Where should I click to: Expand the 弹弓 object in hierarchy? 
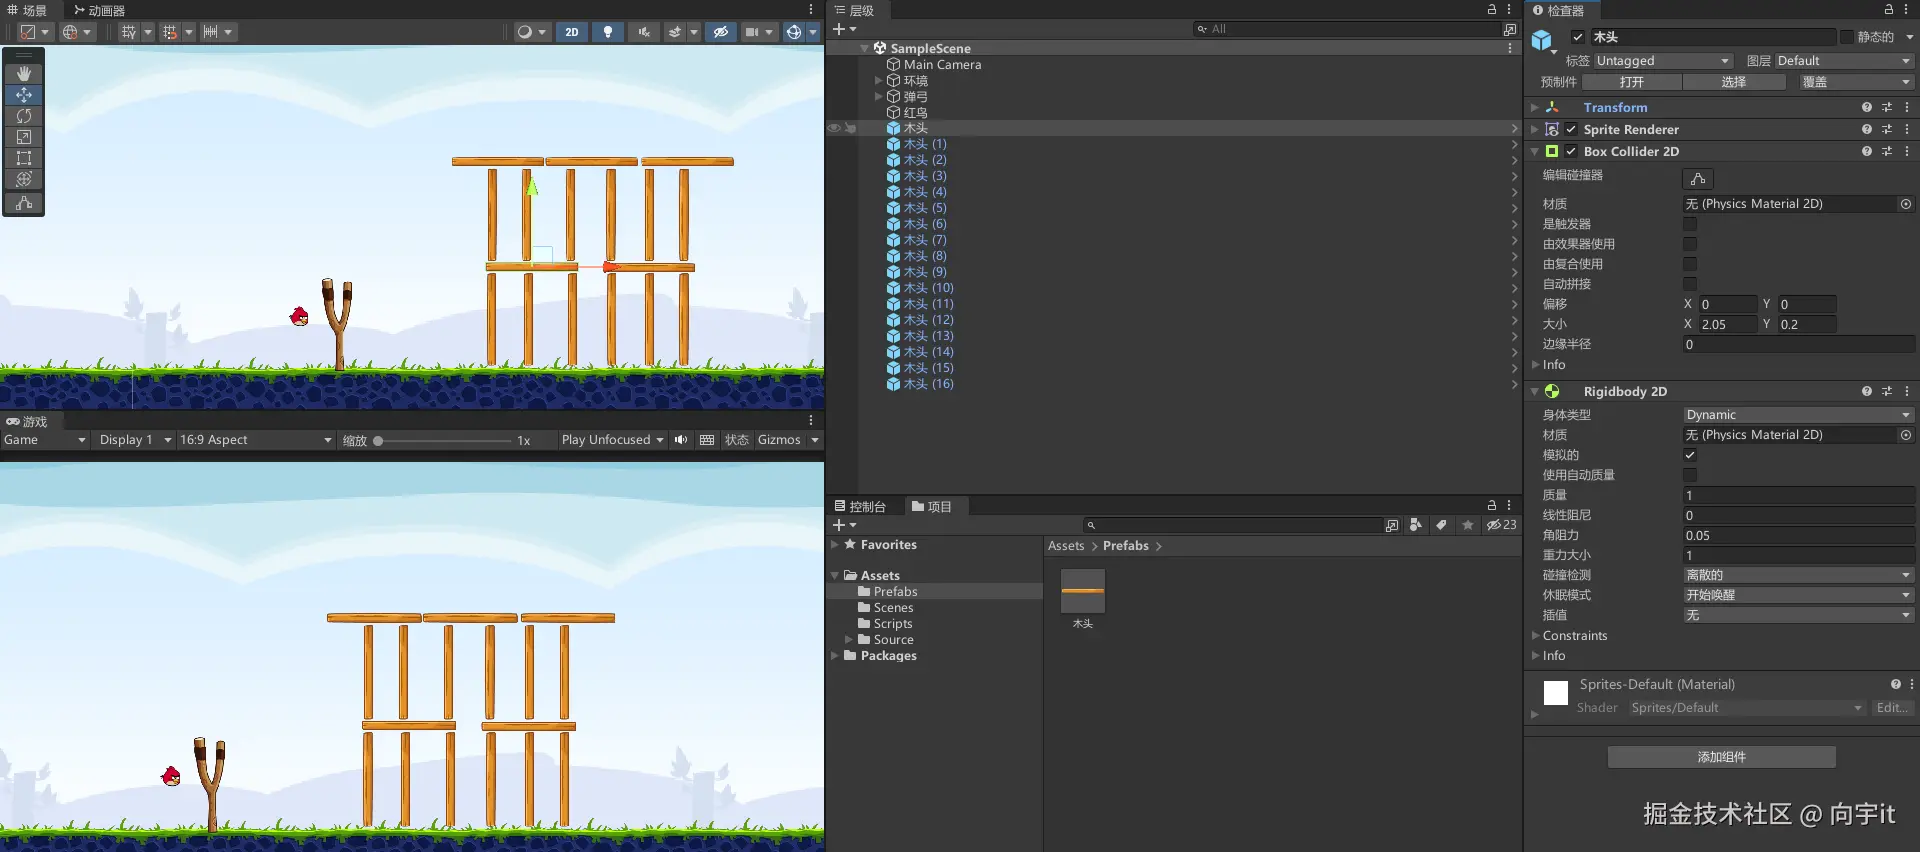pos(879,96)
